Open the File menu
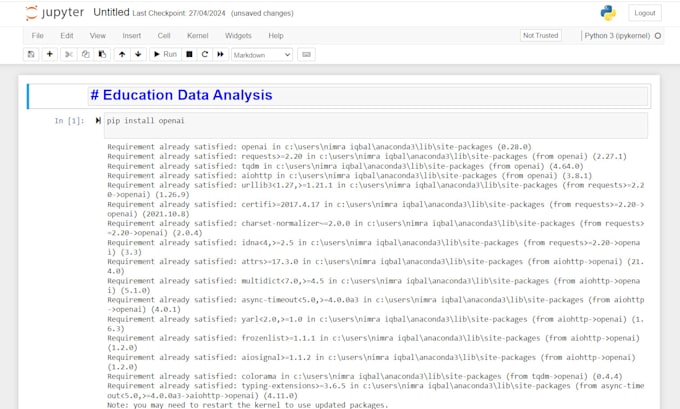The image size is (680, 409). [x=37, y=36]
